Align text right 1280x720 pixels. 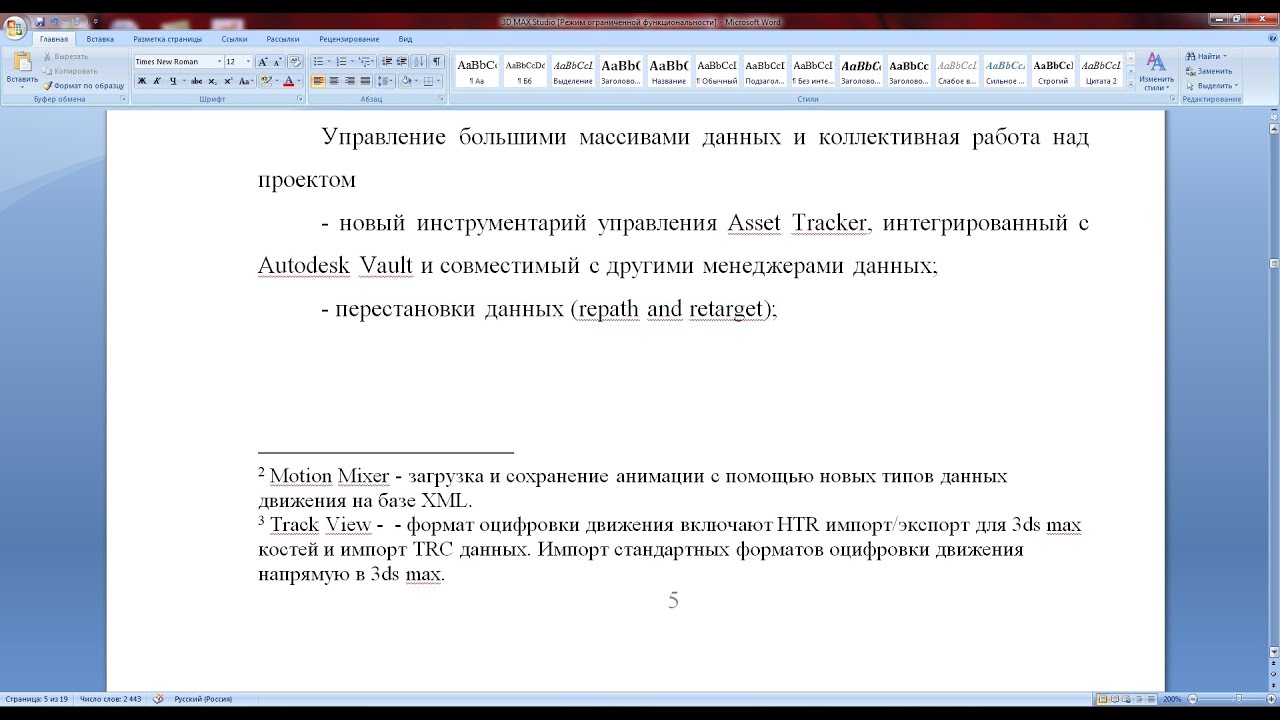[x=349, y=81]
